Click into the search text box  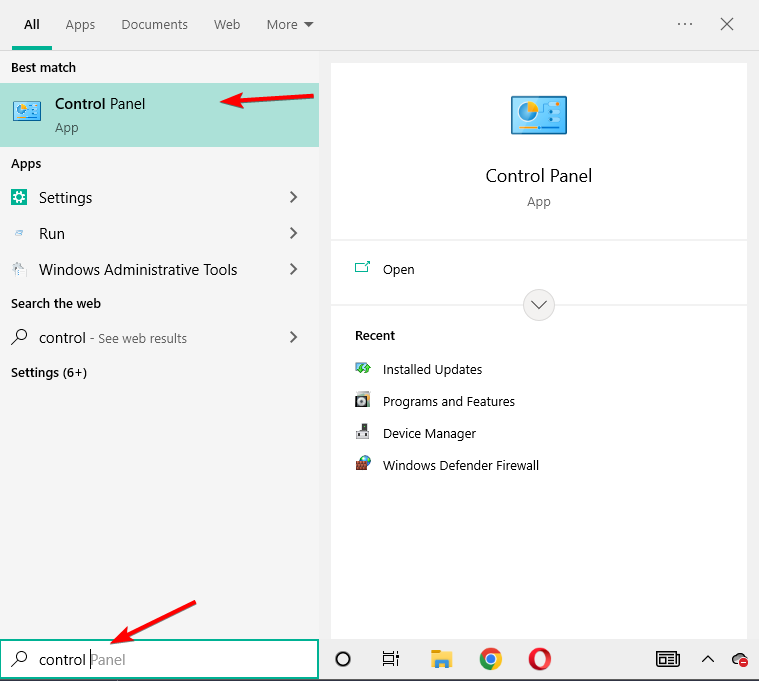[x=170, y=660]
